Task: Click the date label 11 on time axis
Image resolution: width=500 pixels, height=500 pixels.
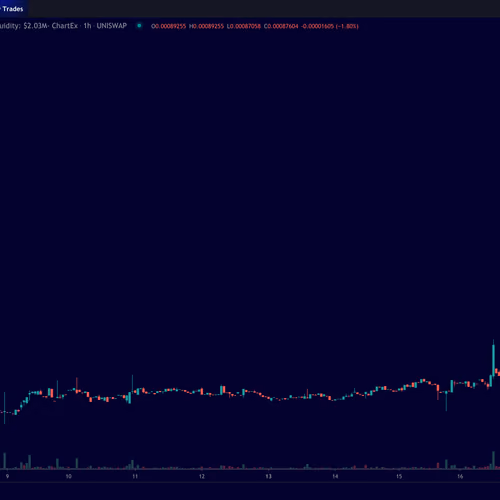Action: pos(135,476)
